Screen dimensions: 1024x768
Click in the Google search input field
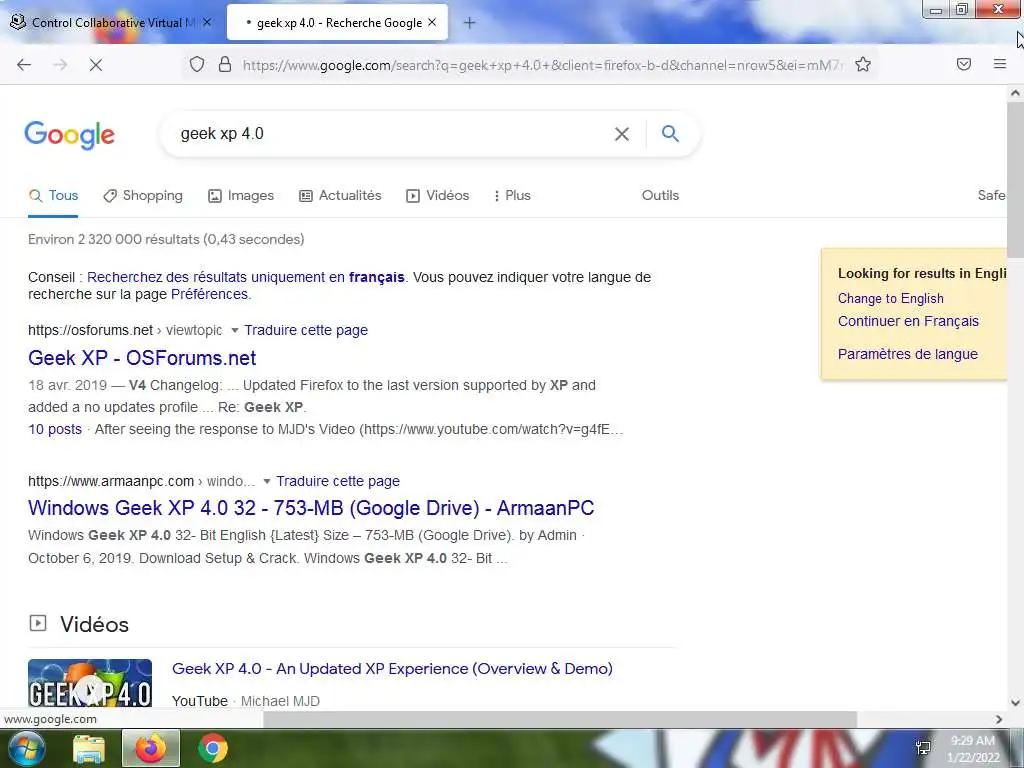click(x=392, y=134)
